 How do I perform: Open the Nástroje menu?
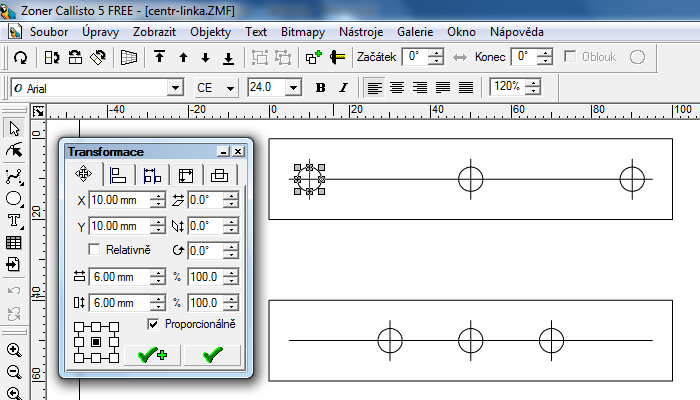point(361,32)
